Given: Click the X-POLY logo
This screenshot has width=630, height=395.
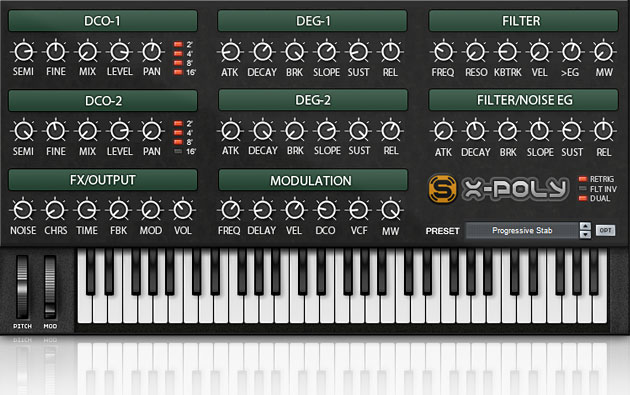Looking at the screenshot, I should point(515,189).
